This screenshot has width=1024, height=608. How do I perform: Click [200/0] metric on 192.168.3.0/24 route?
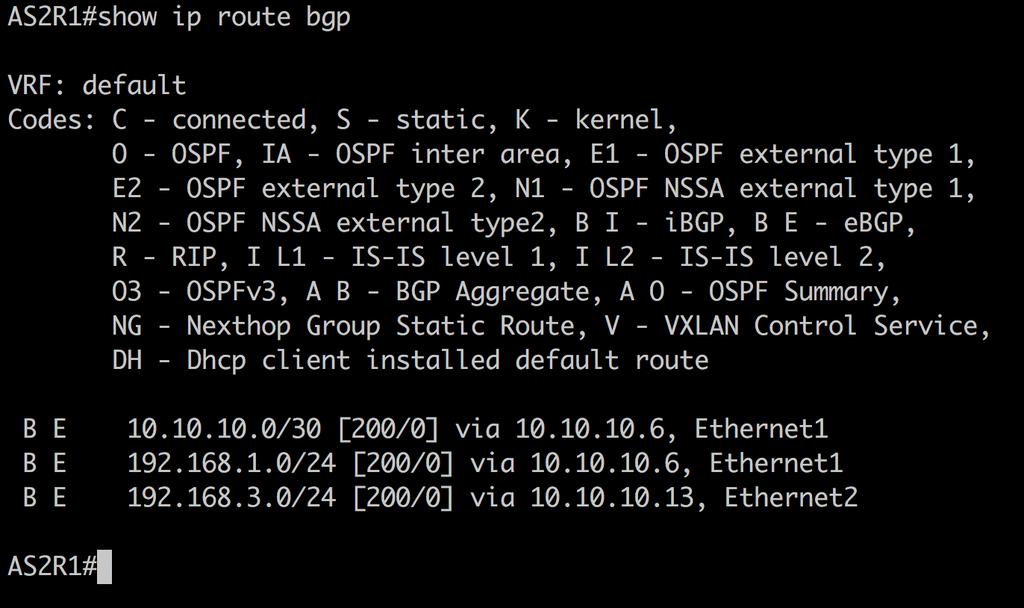(403, 498)
